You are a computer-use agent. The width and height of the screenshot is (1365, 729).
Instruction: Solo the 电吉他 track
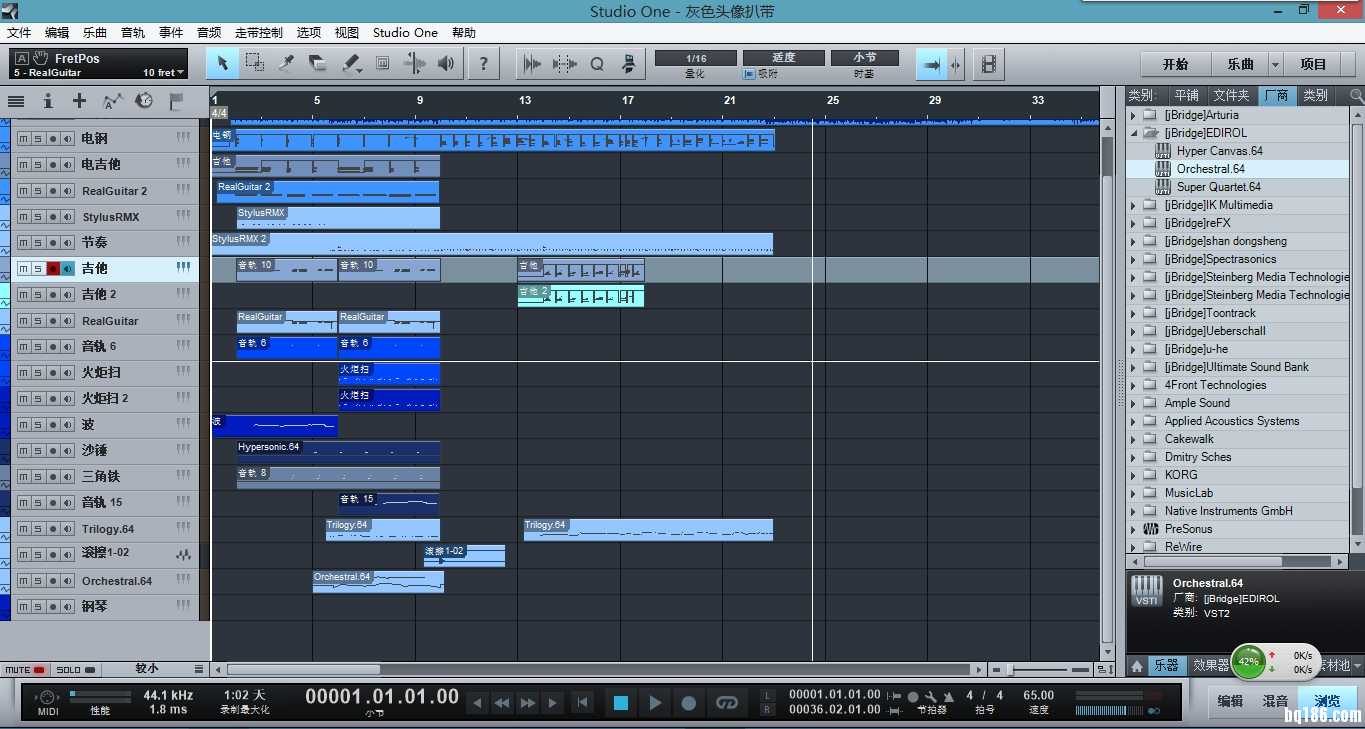[38, 164]
